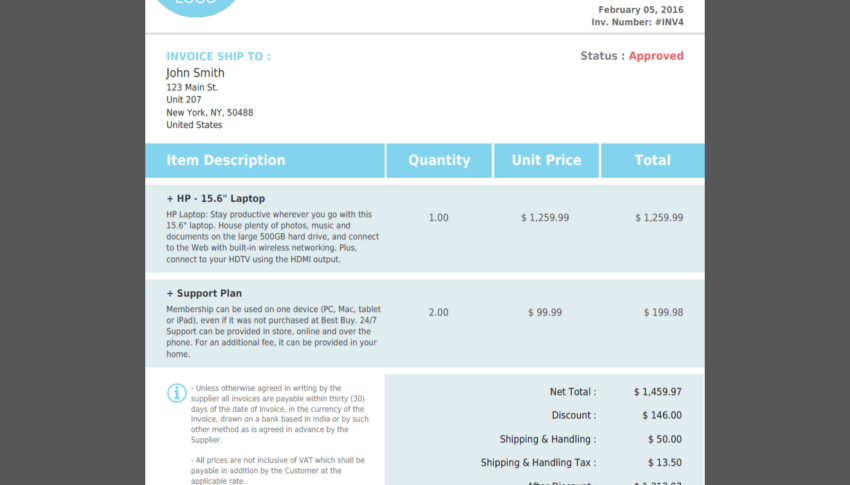Click unit price $ 99.99
850x485 pixels.
point(545,313)
